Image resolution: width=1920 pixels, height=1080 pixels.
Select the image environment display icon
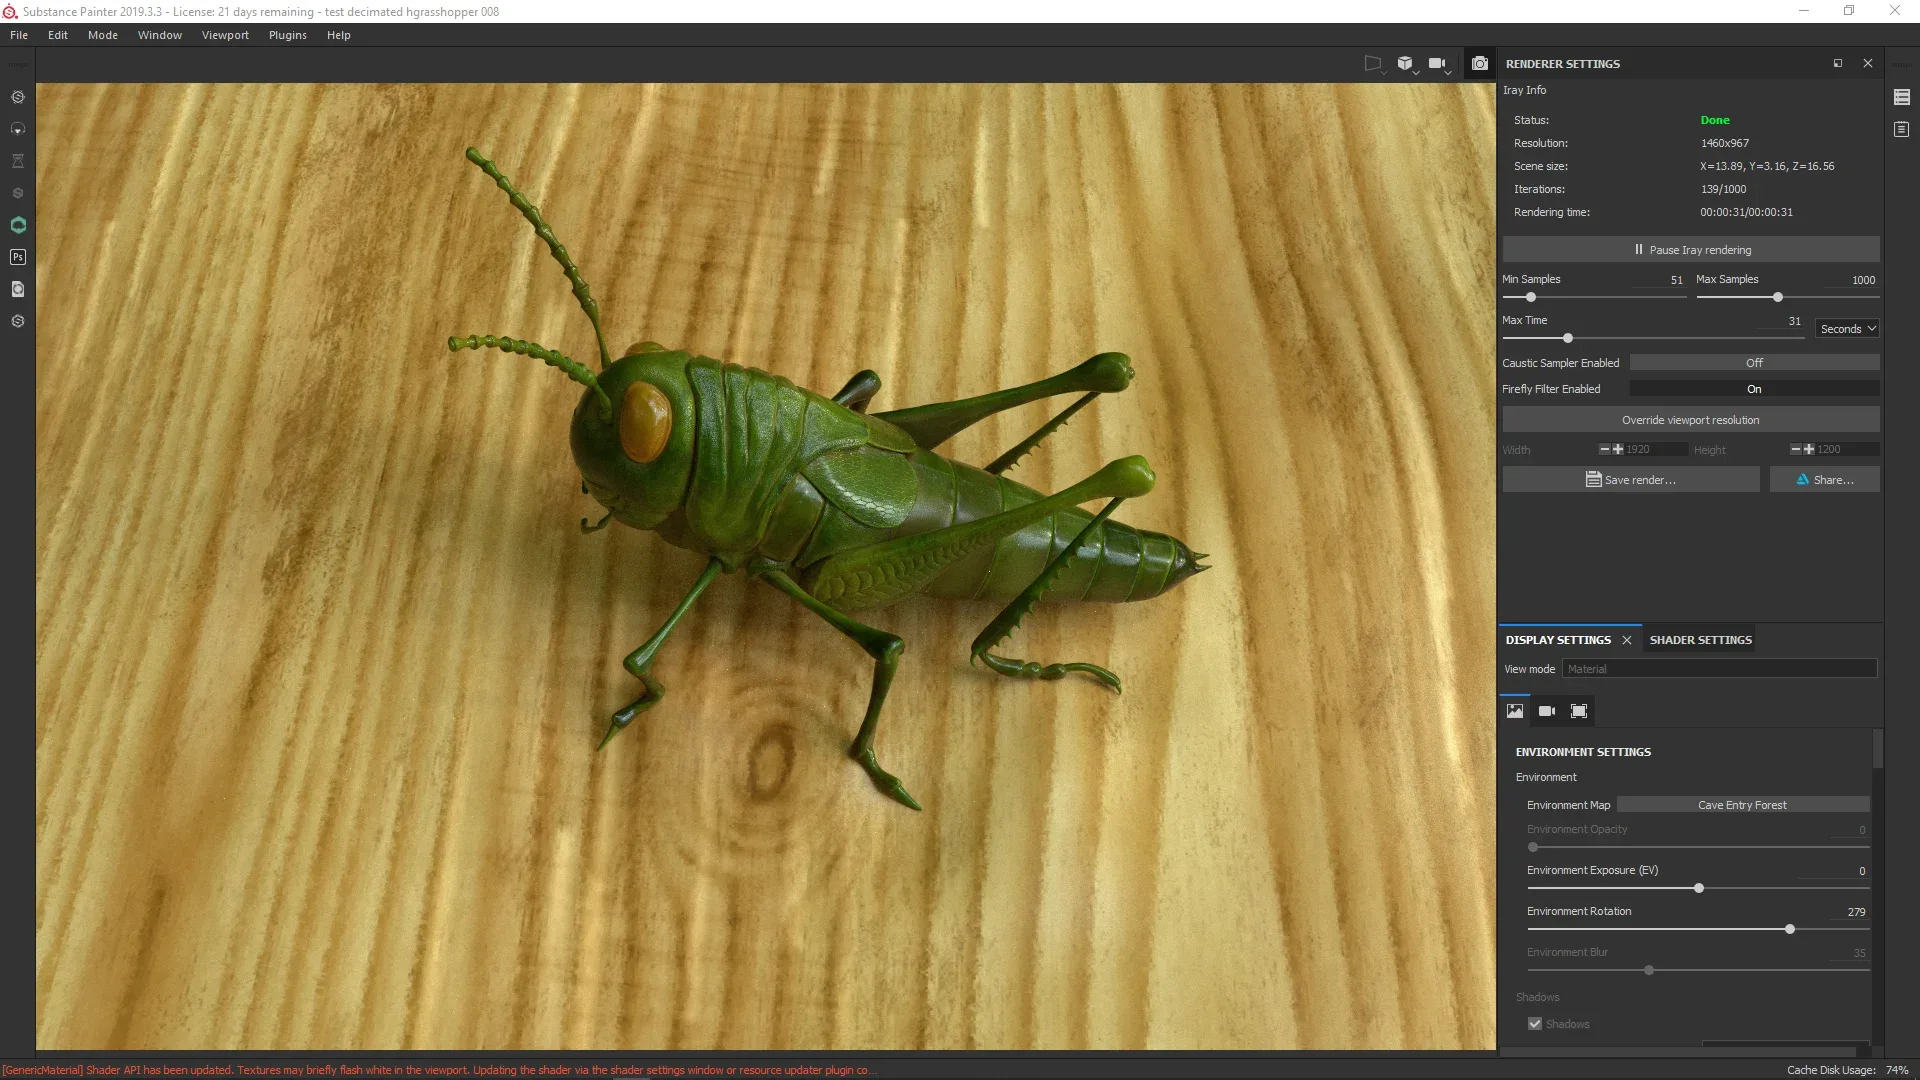pos(1514,711)
